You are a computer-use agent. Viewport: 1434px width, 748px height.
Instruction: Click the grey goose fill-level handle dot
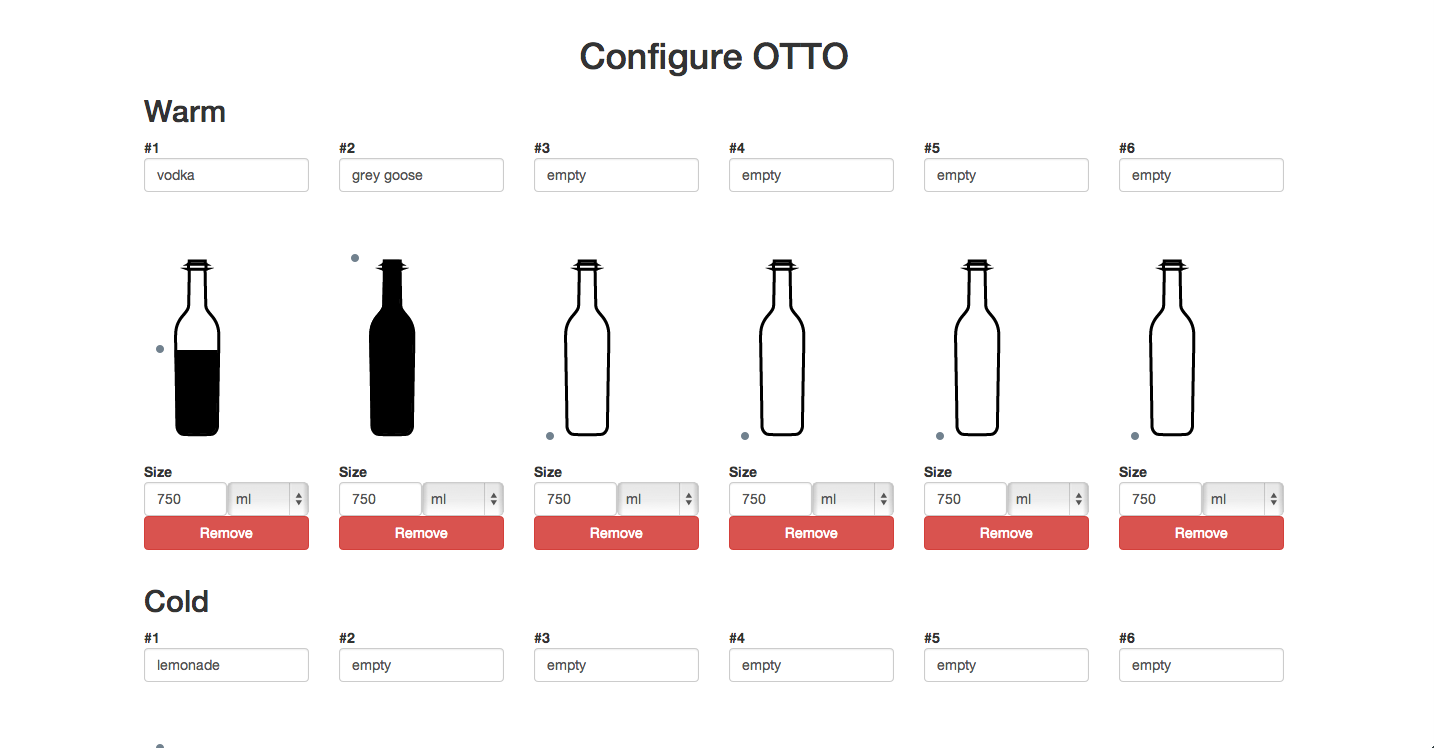point(355,258)
